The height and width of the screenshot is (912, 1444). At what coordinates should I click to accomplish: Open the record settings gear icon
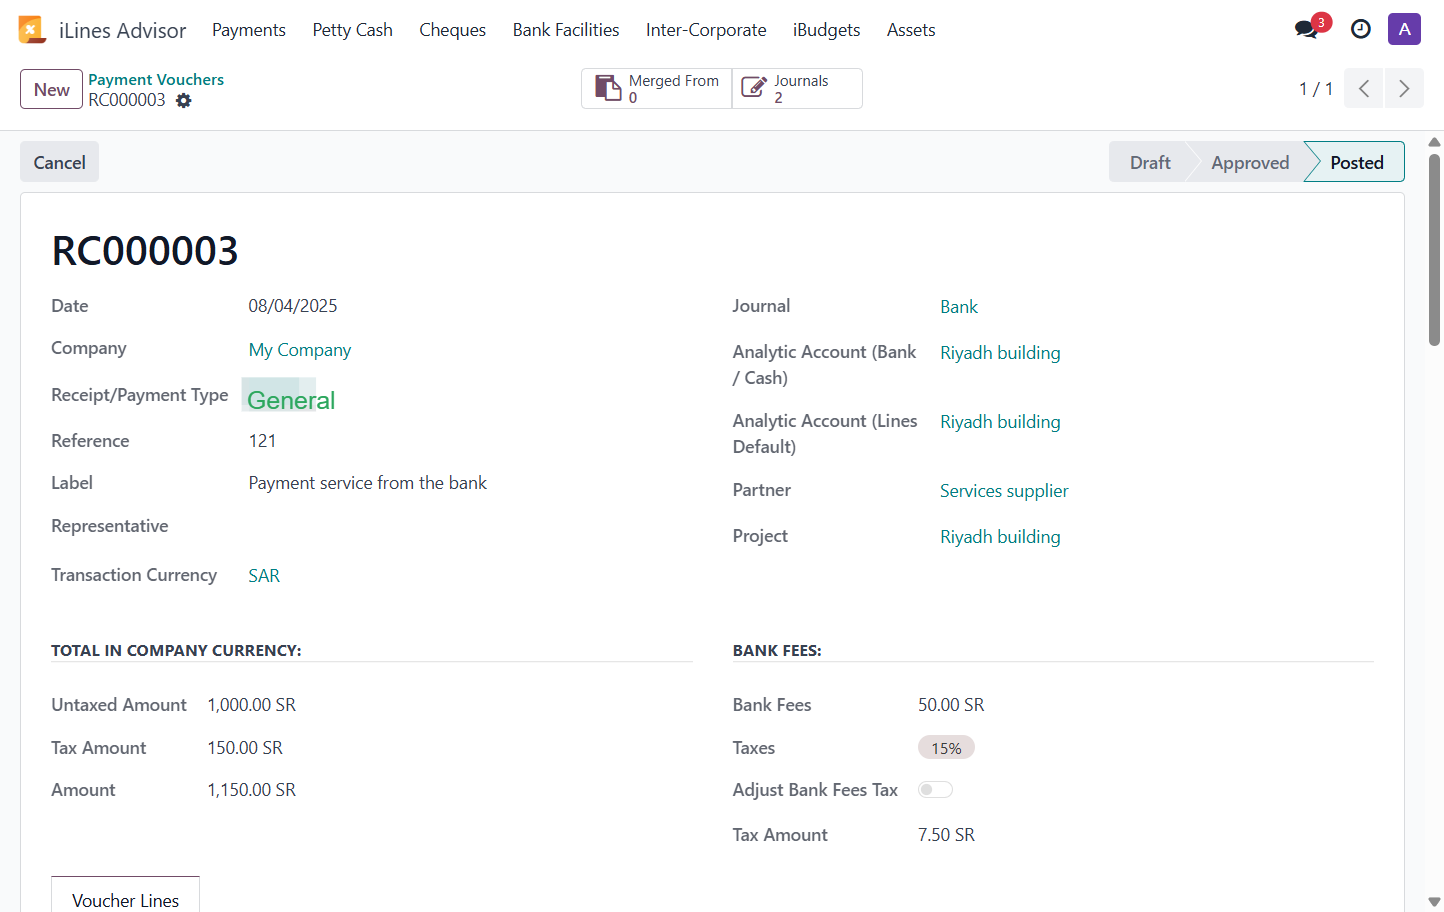click(183, 100)
